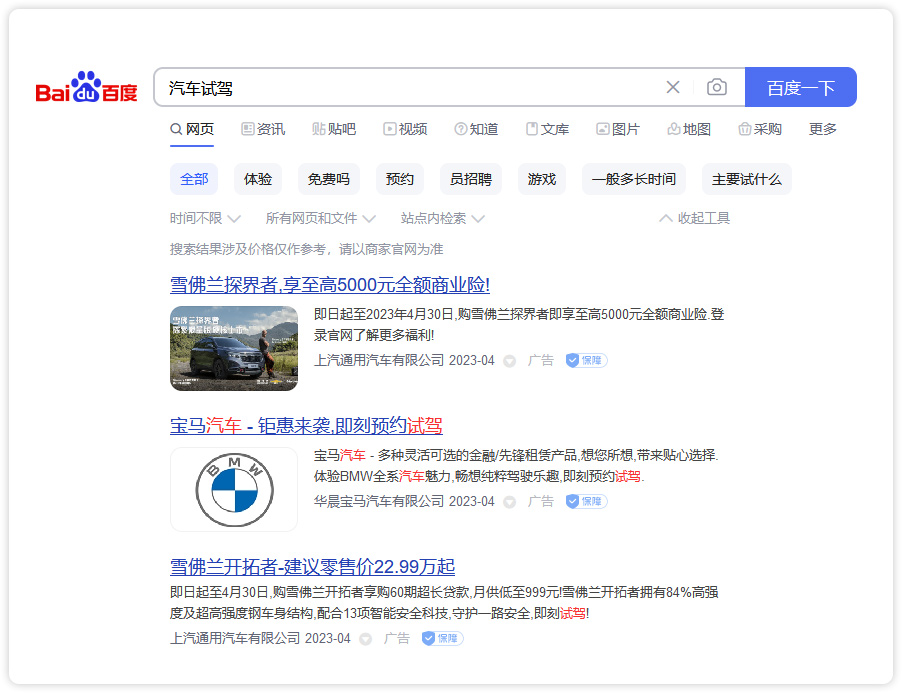Click the 站点内检索 dropdown arrow

[477, 217]
